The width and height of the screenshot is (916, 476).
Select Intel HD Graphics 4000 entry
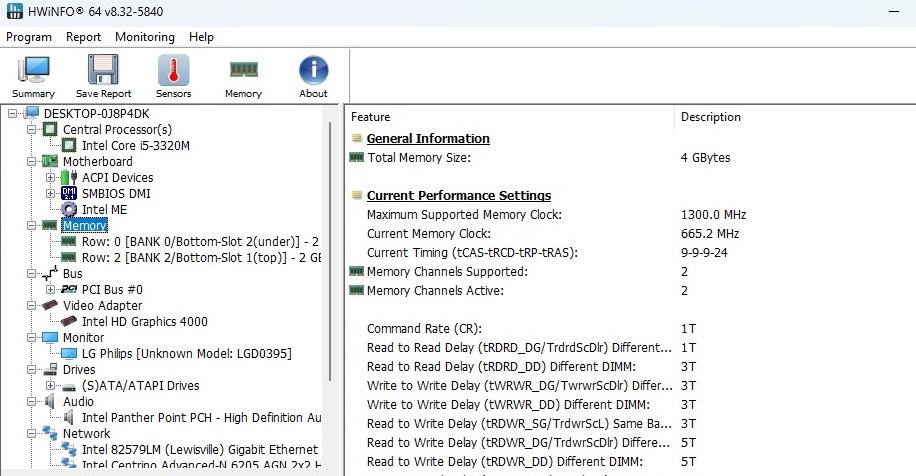pos(144,322)
